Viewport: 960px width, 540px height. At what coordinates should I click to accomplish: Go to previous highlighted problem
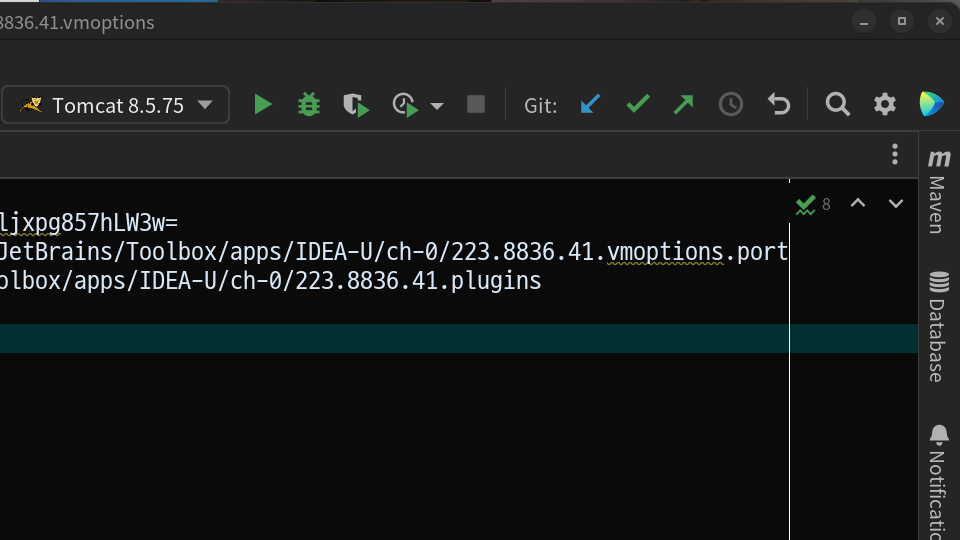point(858,203)
